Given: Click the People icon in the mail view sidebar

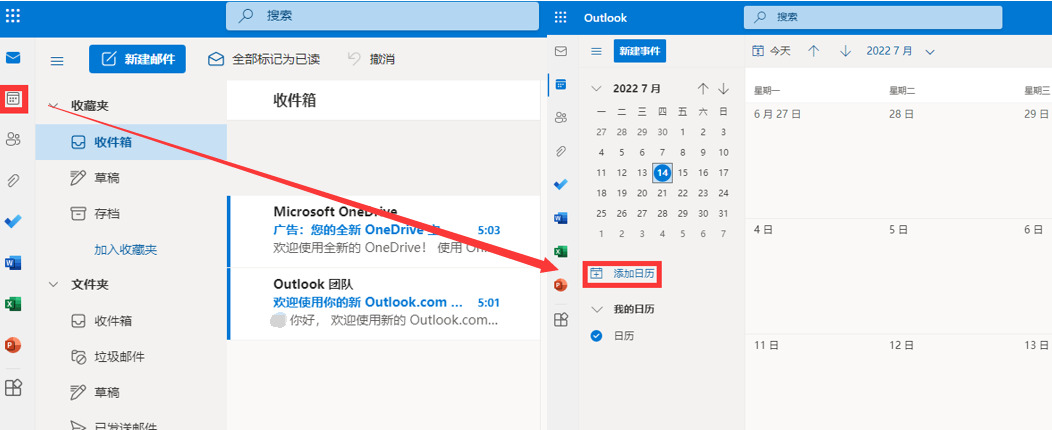Looking at the screenshot, I should 13,139.
